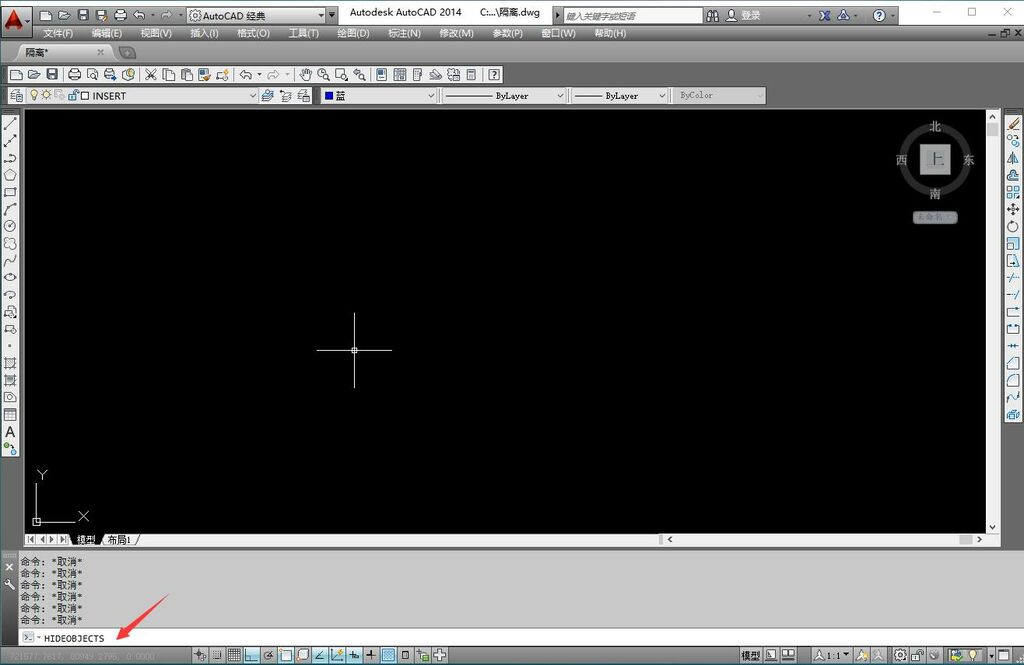This screenshot has height=665, width=1024.
Task: Select the Pan hand tool
Action: pos(306,74)
